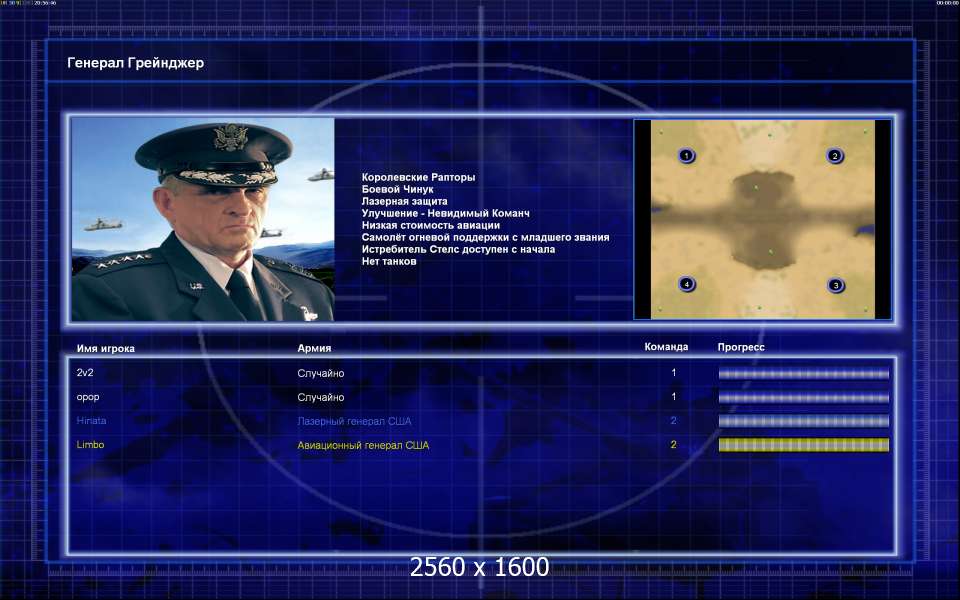Click "Истребитель Стелс доступен с начала"
Viewport: 960px width, 600px height.
coord(458,249)
